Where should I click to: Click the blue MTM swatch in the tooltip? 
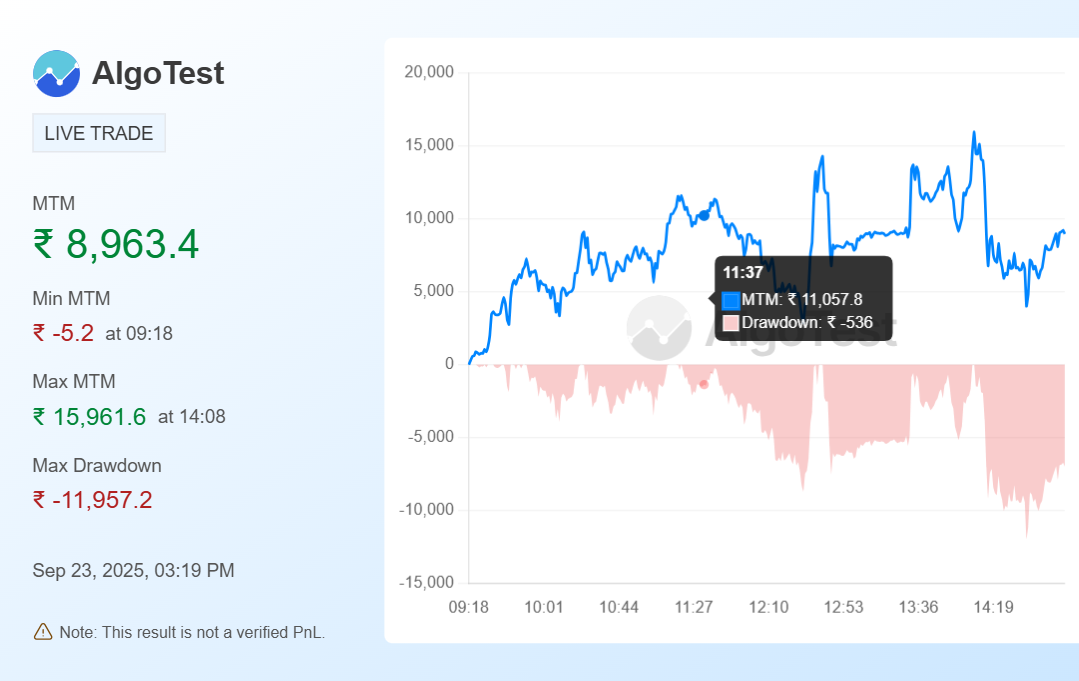tap(731, 300)
